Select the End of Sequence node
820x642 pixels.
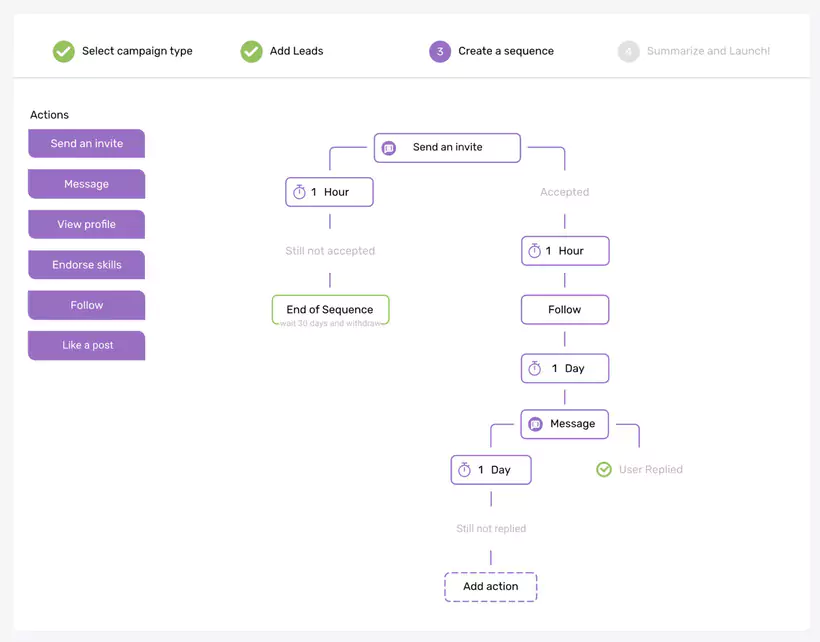pyautogui.click(x=330, y=310)
